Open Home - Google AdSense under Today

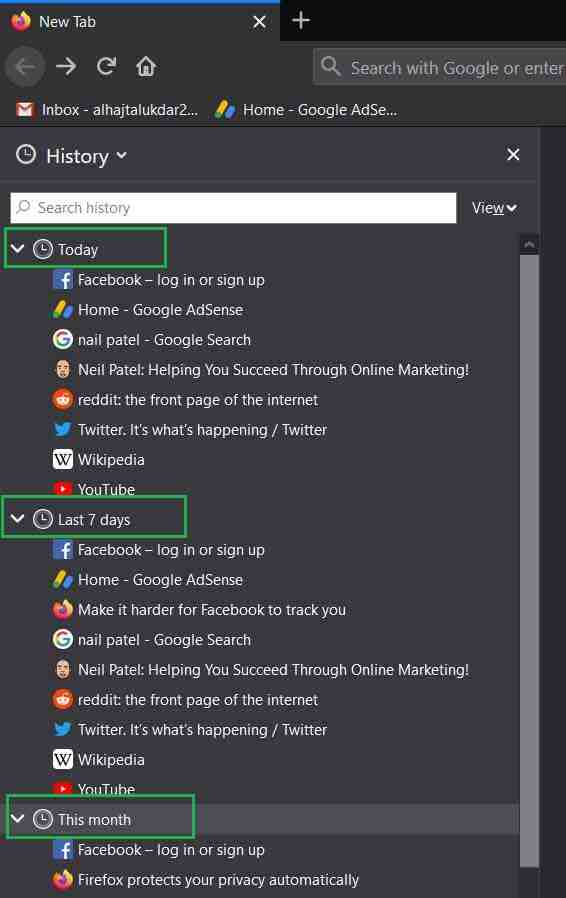click(148, 310)
